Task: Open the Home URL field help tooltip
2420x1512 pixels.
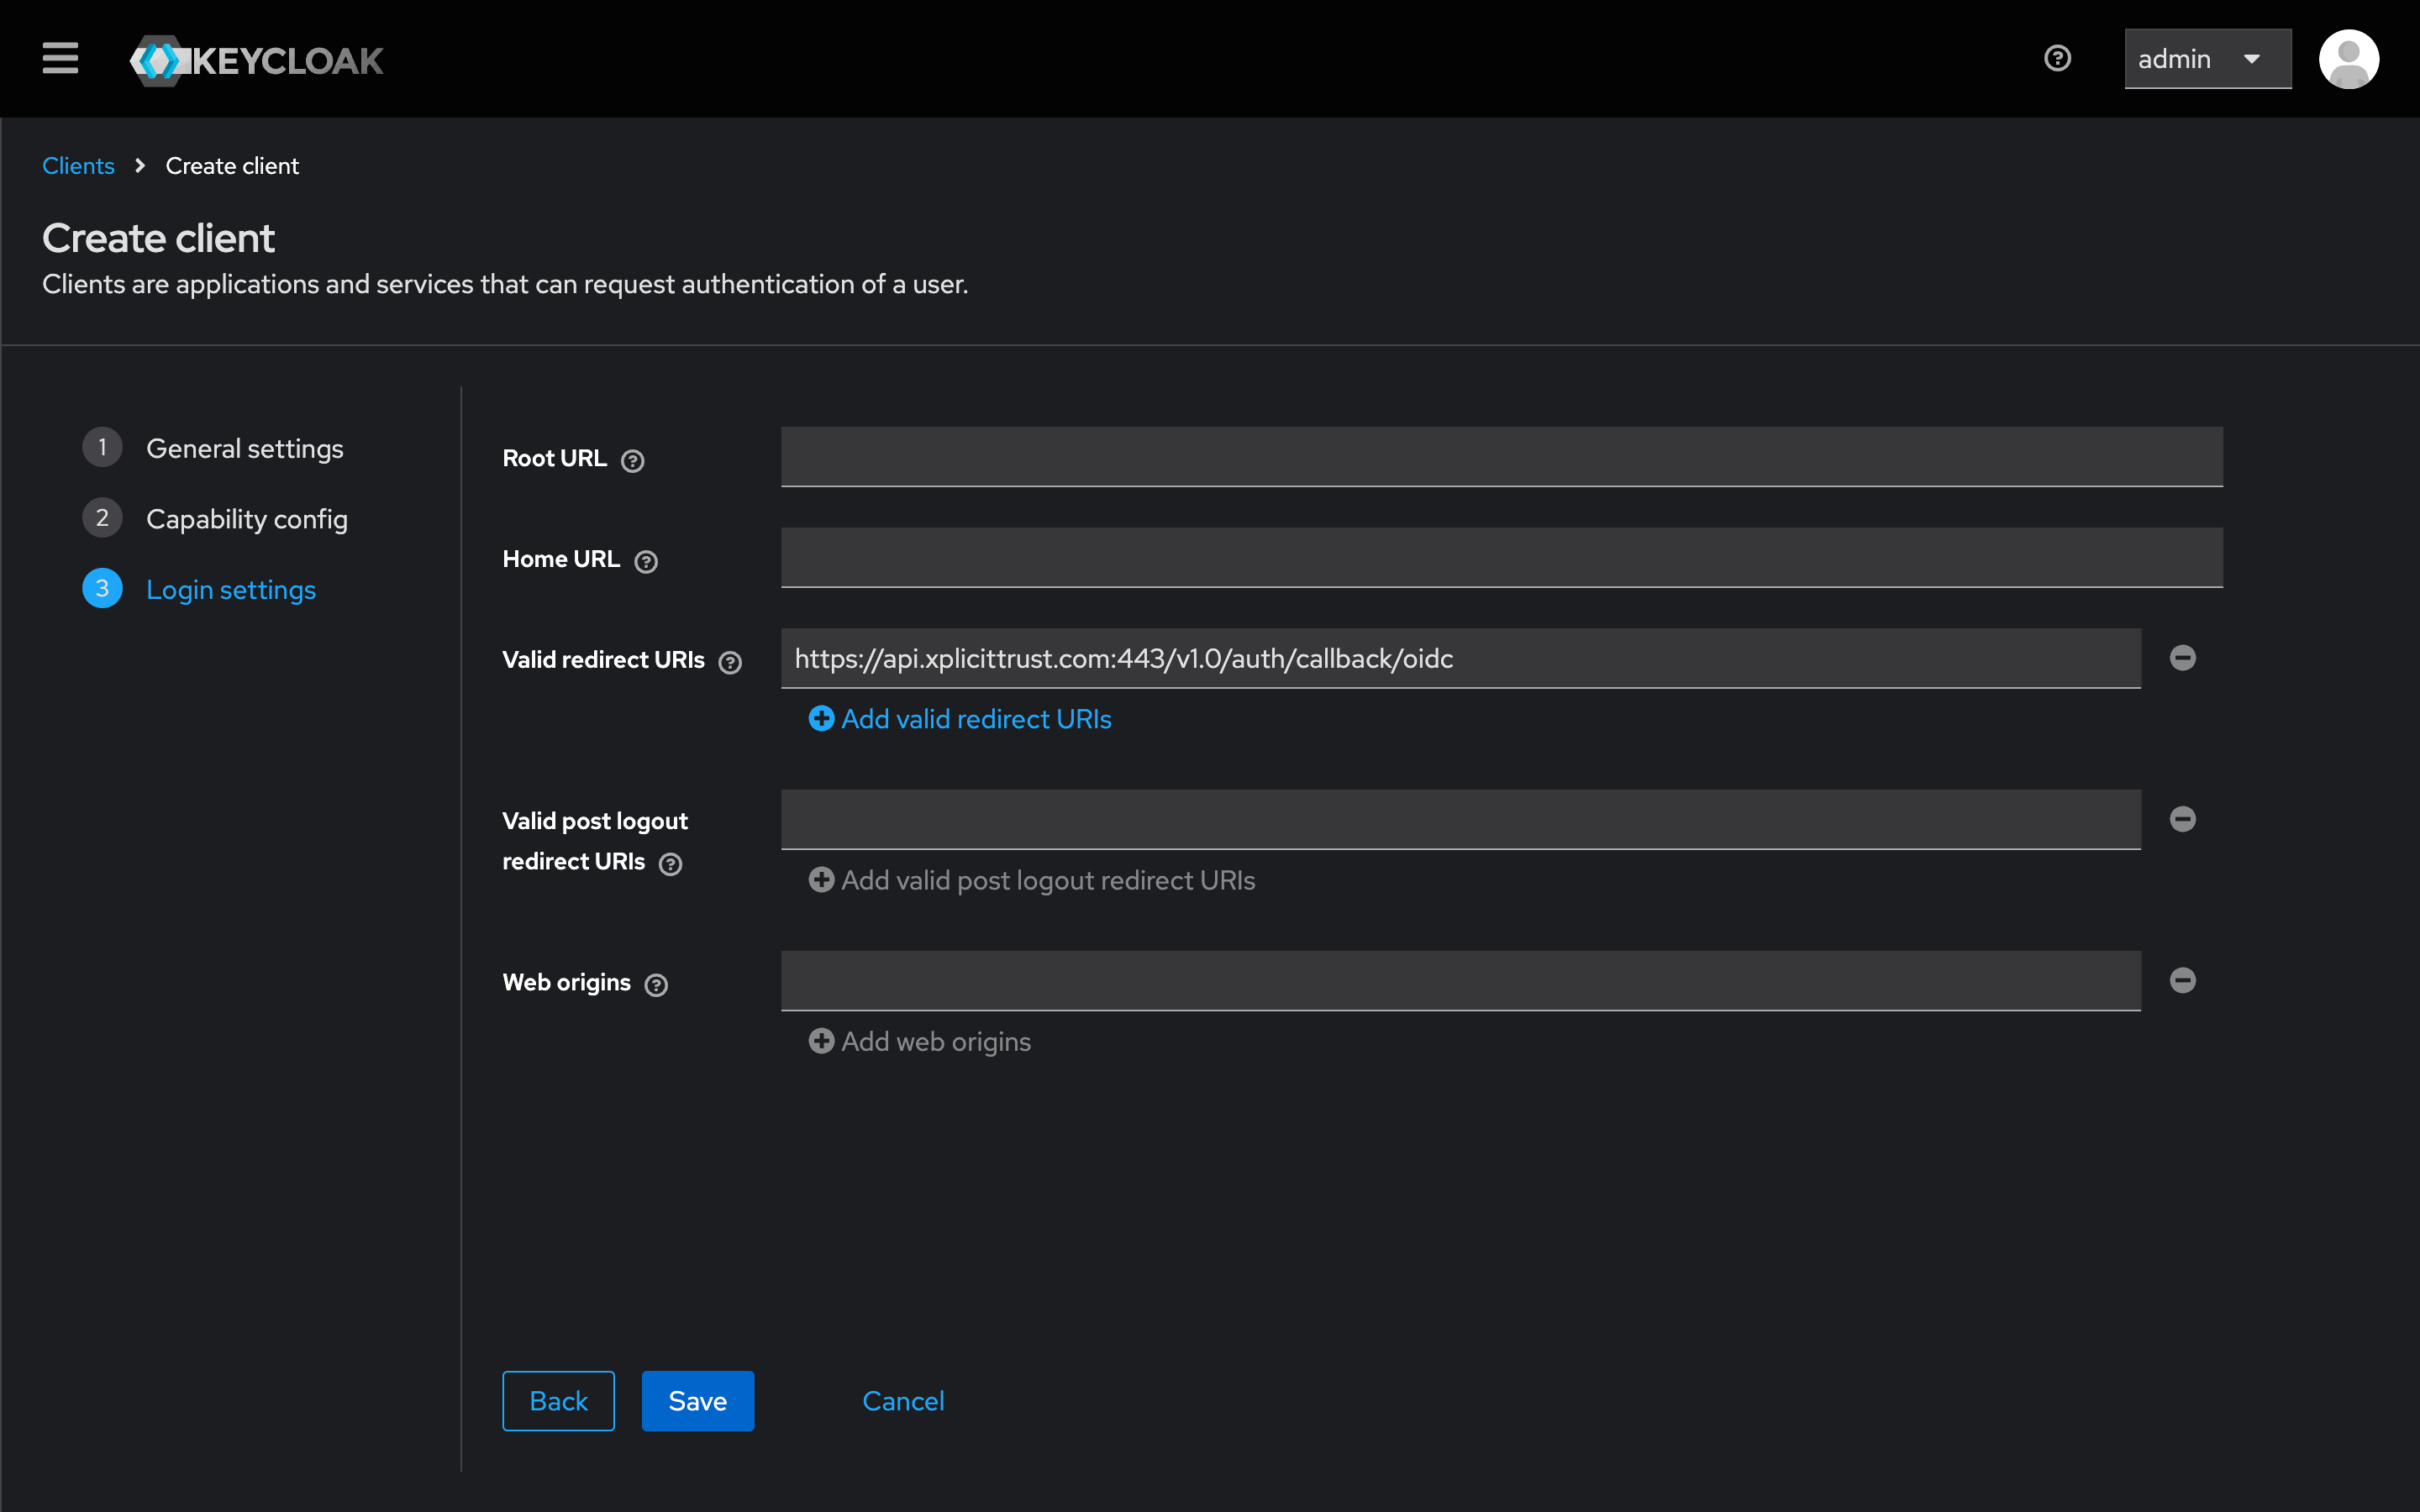Action: [646, 561]
